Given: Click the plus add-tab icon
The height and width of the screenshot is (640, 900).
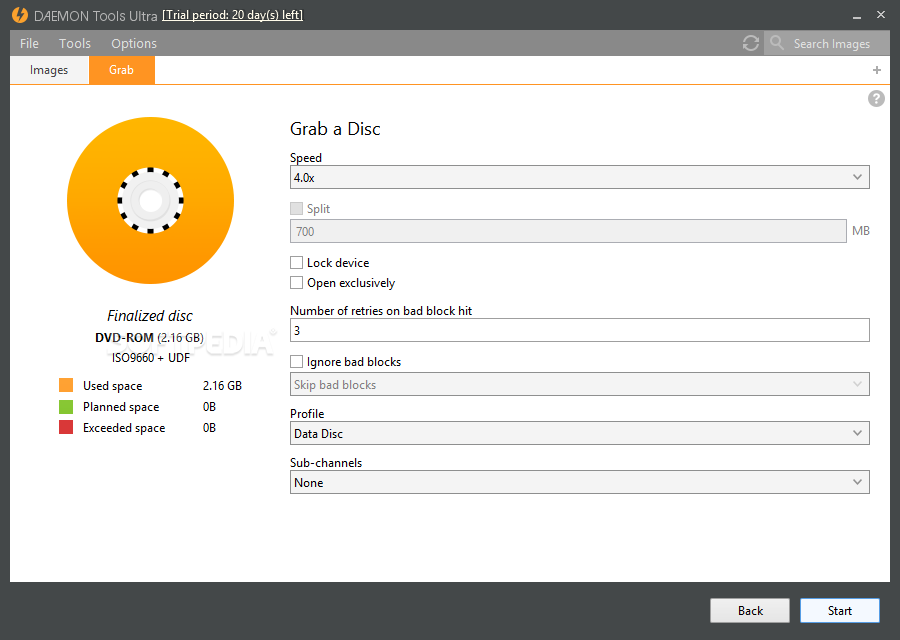Looking at the screenshot, I should coord(876,70).
